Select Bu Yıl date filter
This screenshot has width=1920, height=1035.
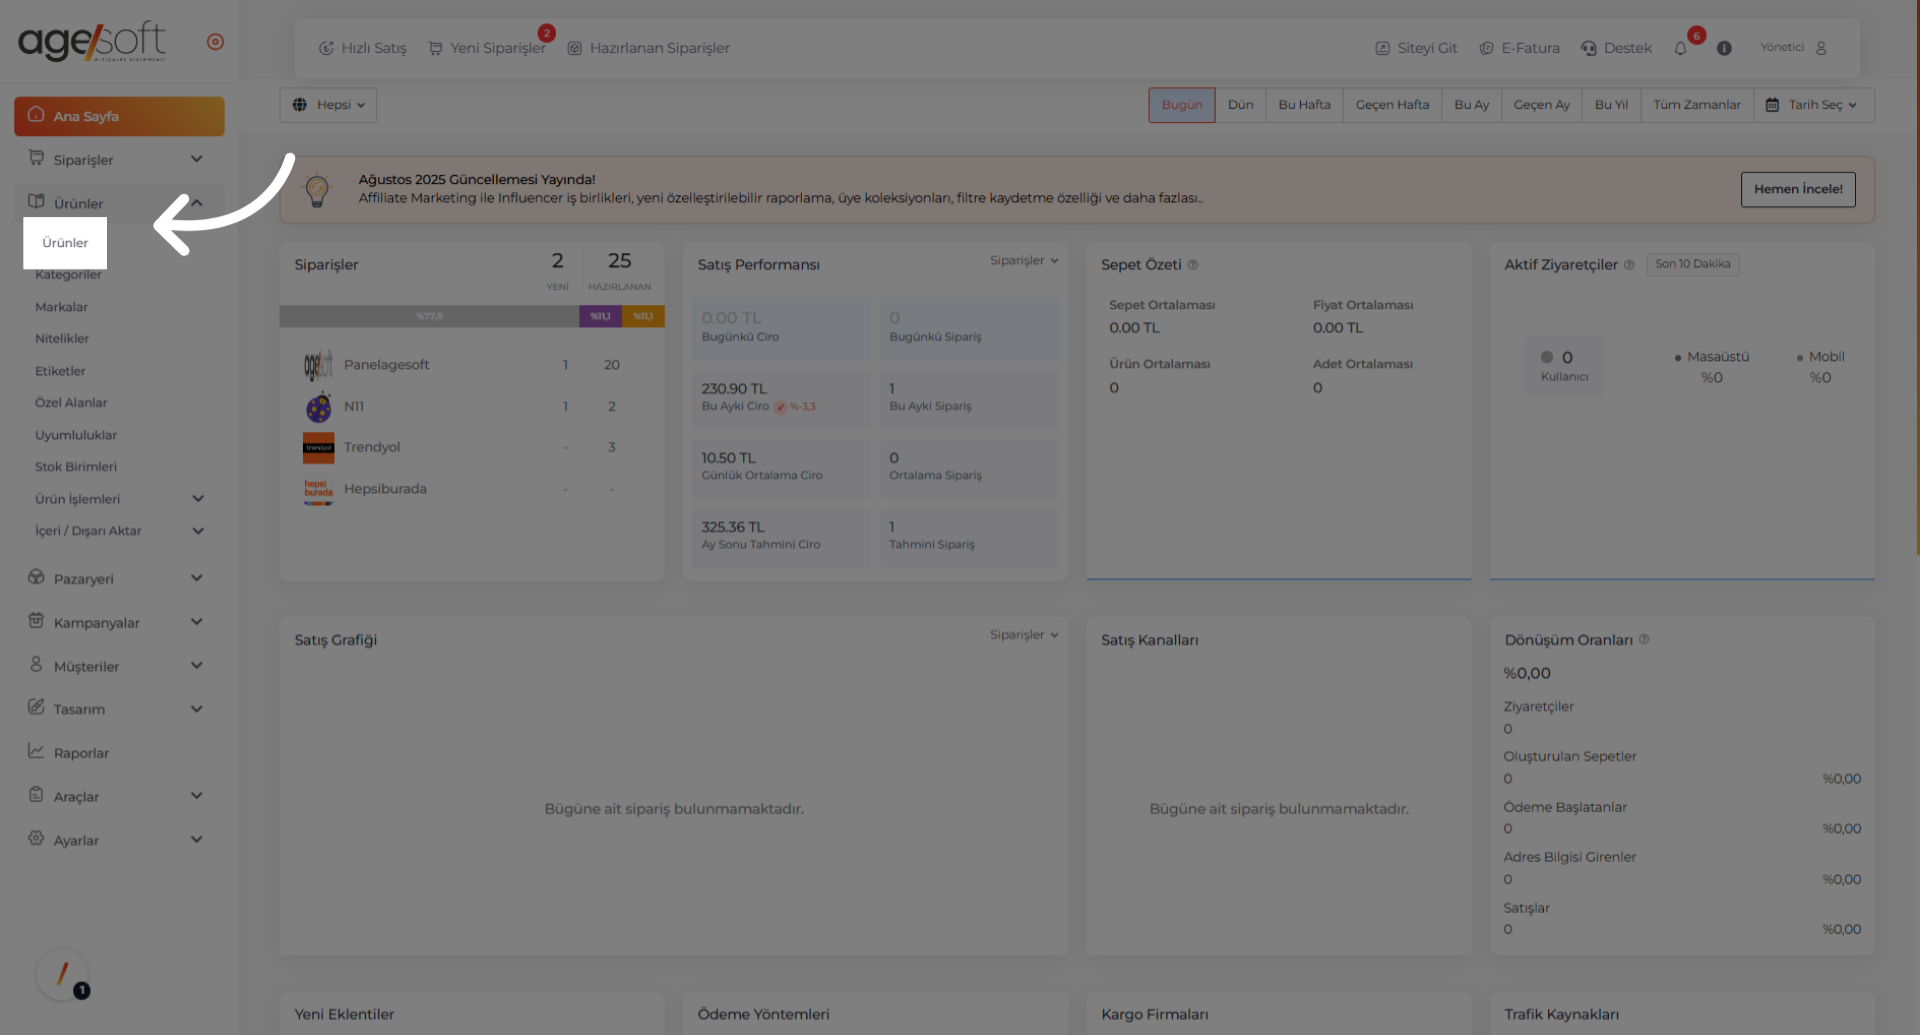coord(1611,105)
